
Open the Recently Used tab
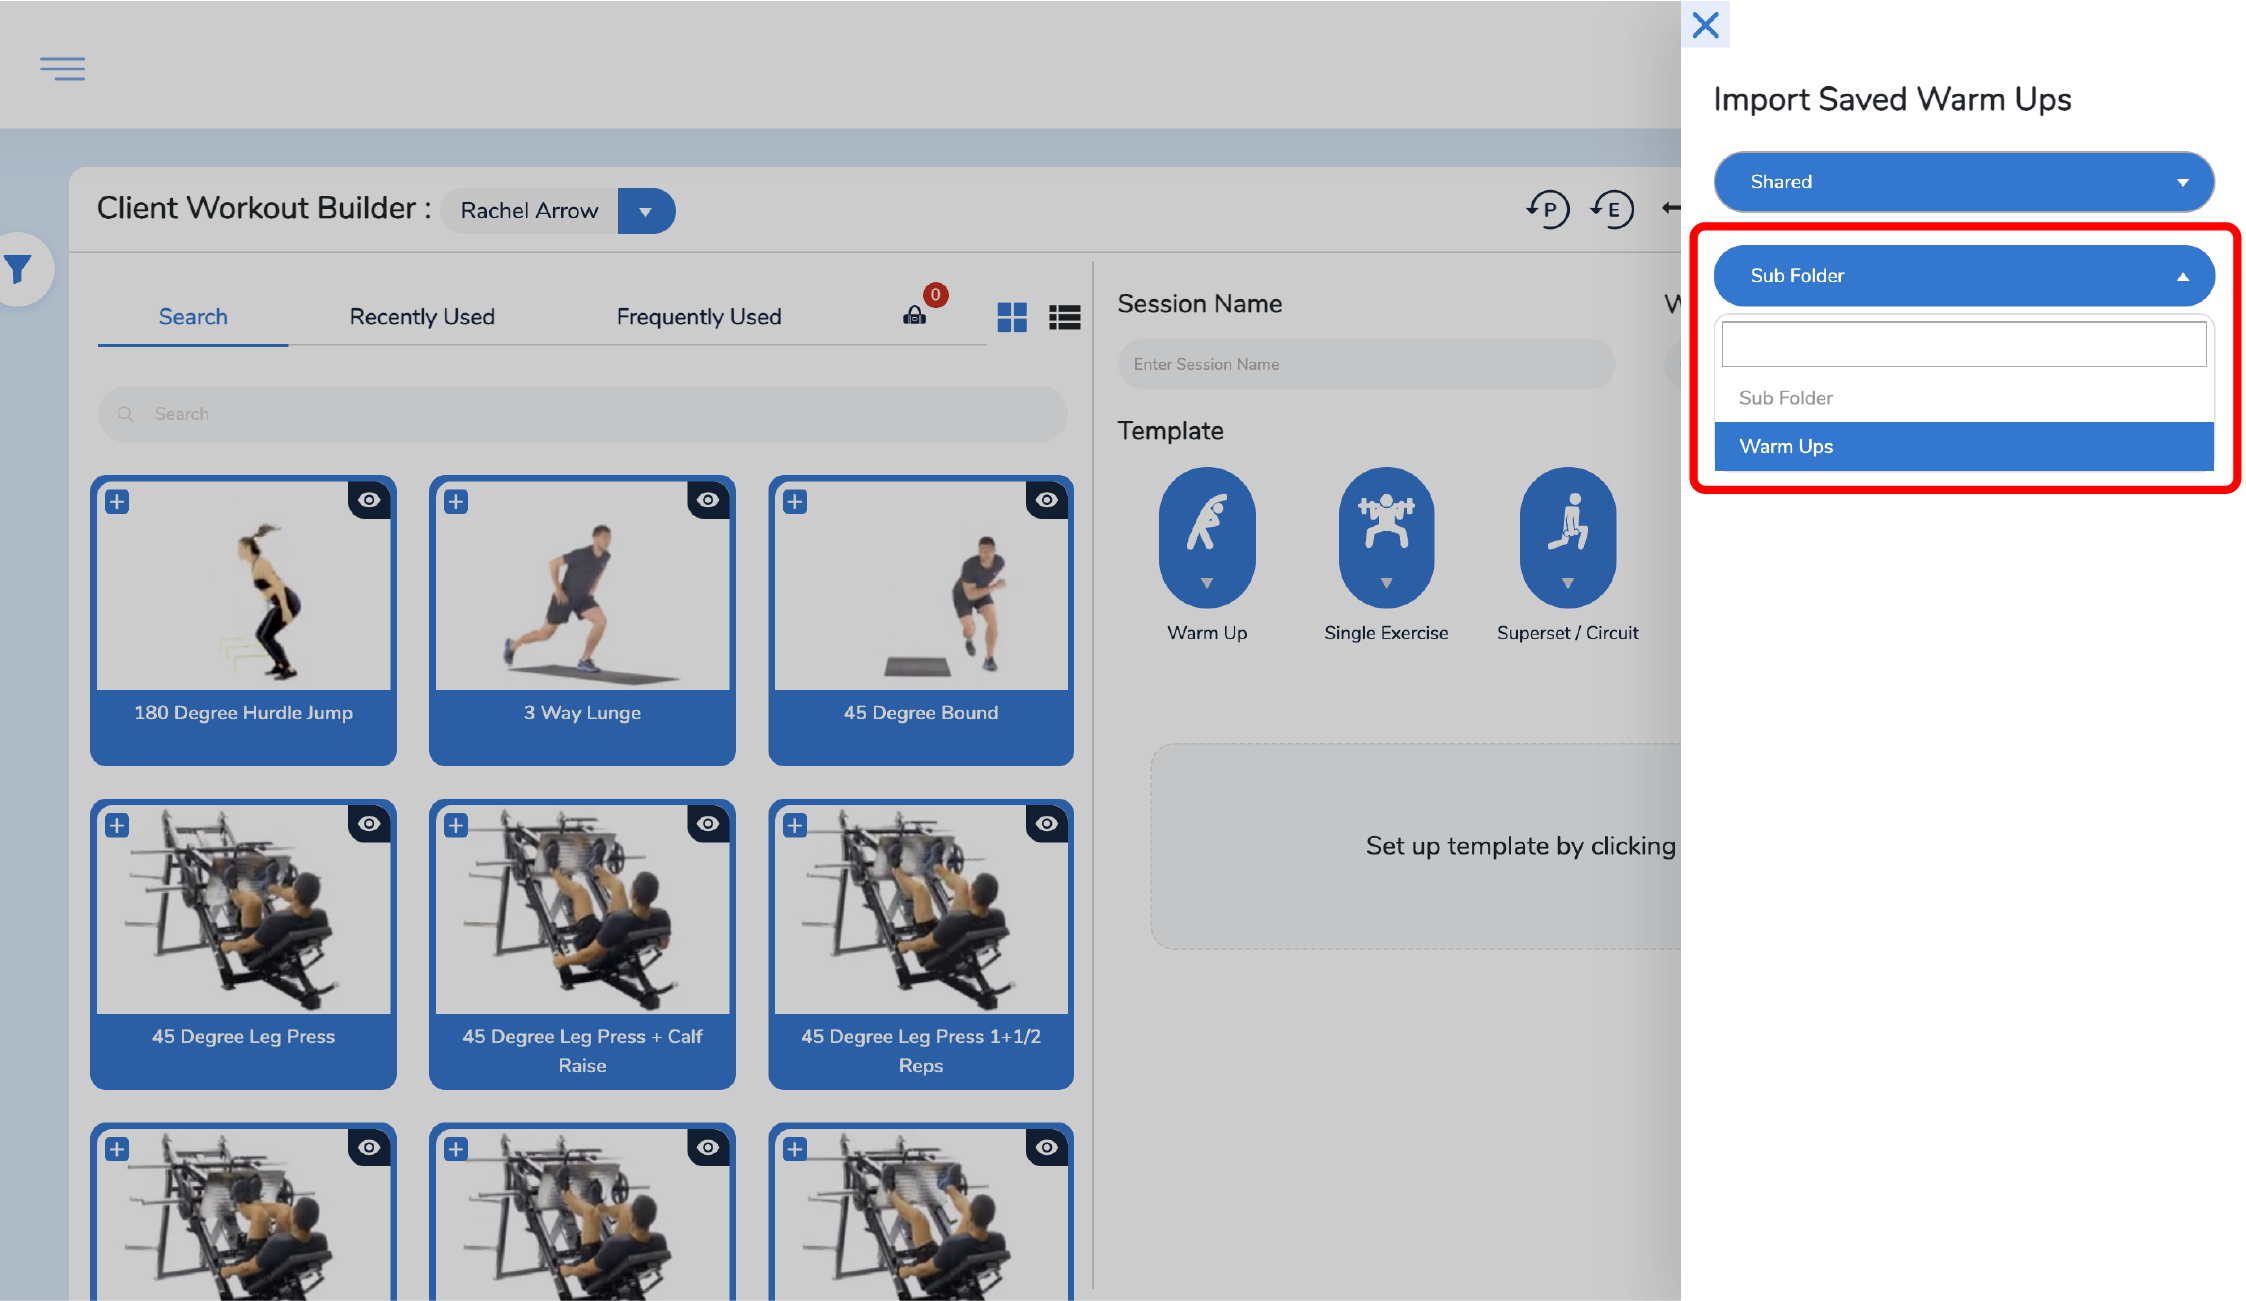422,317
